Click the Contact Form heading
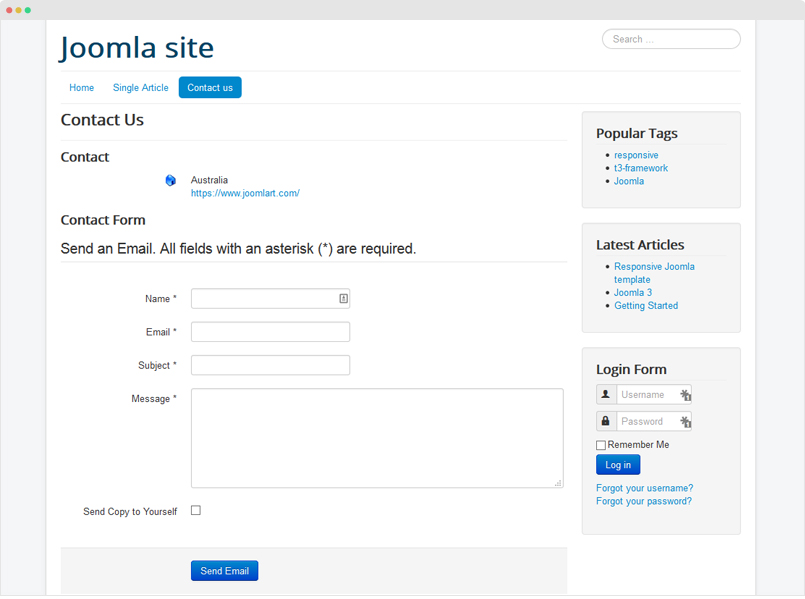 [103, 220]
